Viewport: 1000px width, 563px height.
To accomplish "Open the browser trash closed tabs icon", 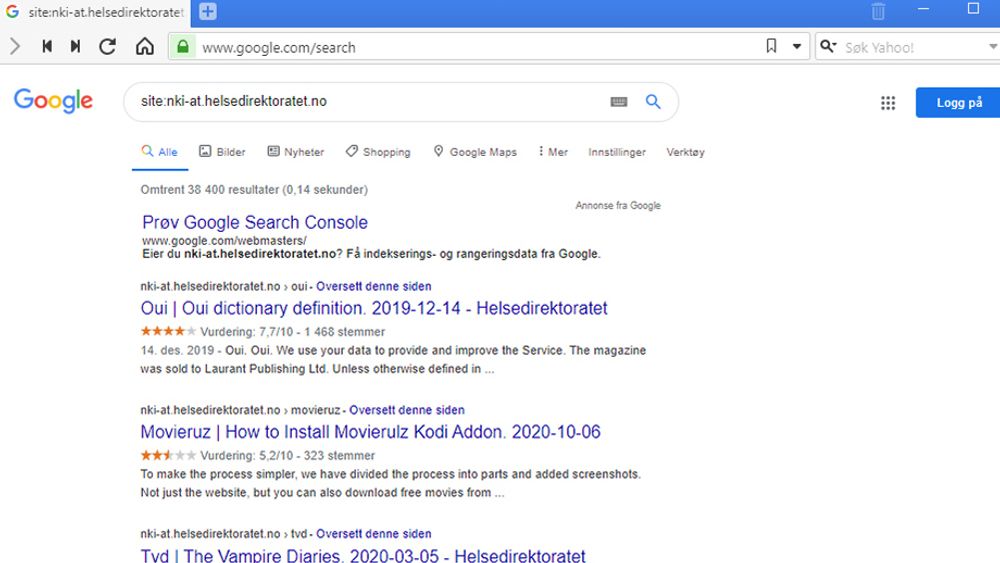I will [878, 11].
